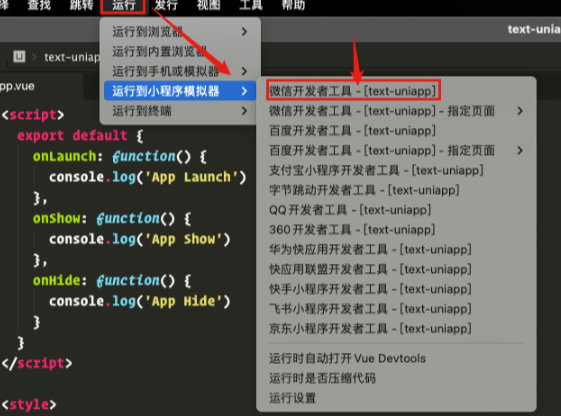
Task: Choose 运行到内置浏览器 entry
Action: pyautogui.click(x=180, y=51)
